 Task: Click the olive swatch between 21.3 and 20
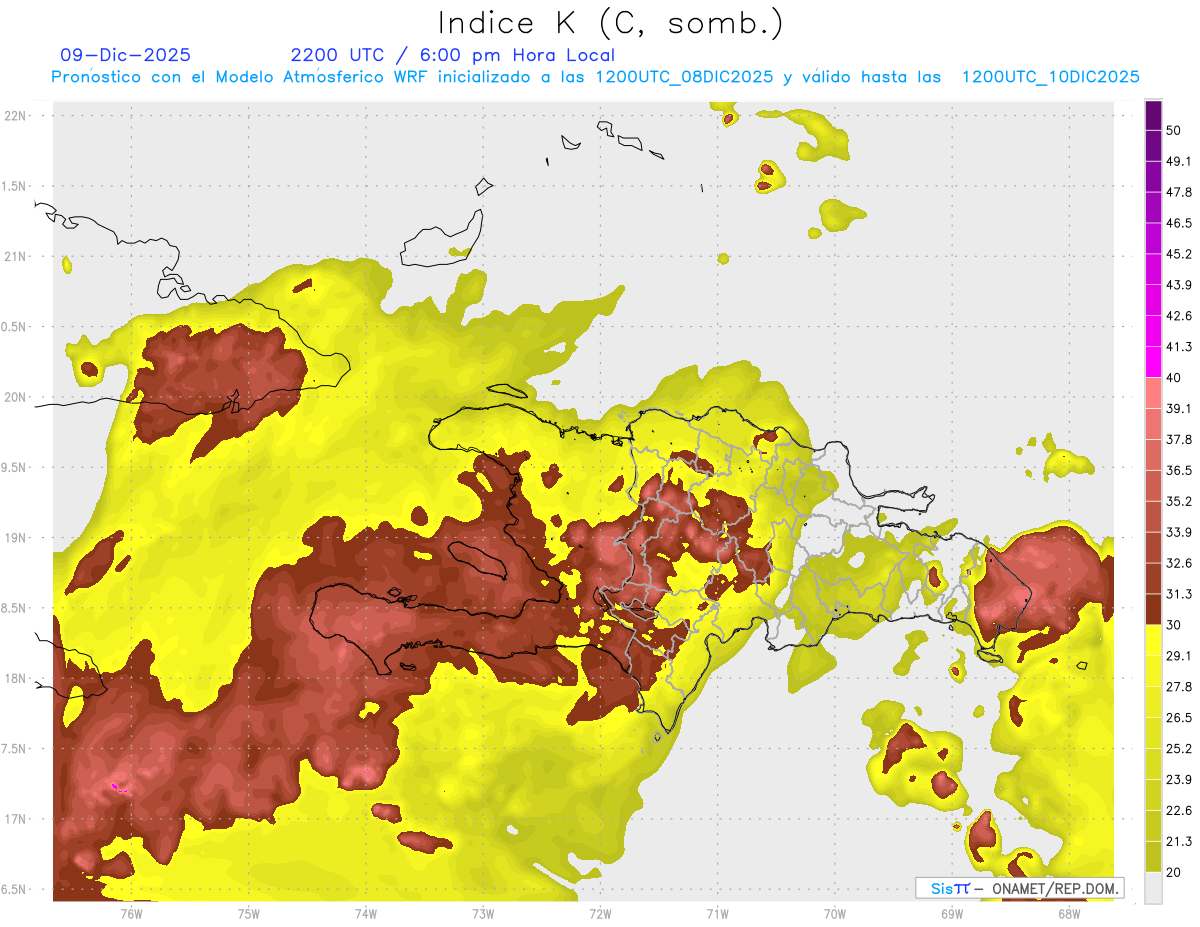[x=1153, y=856]
